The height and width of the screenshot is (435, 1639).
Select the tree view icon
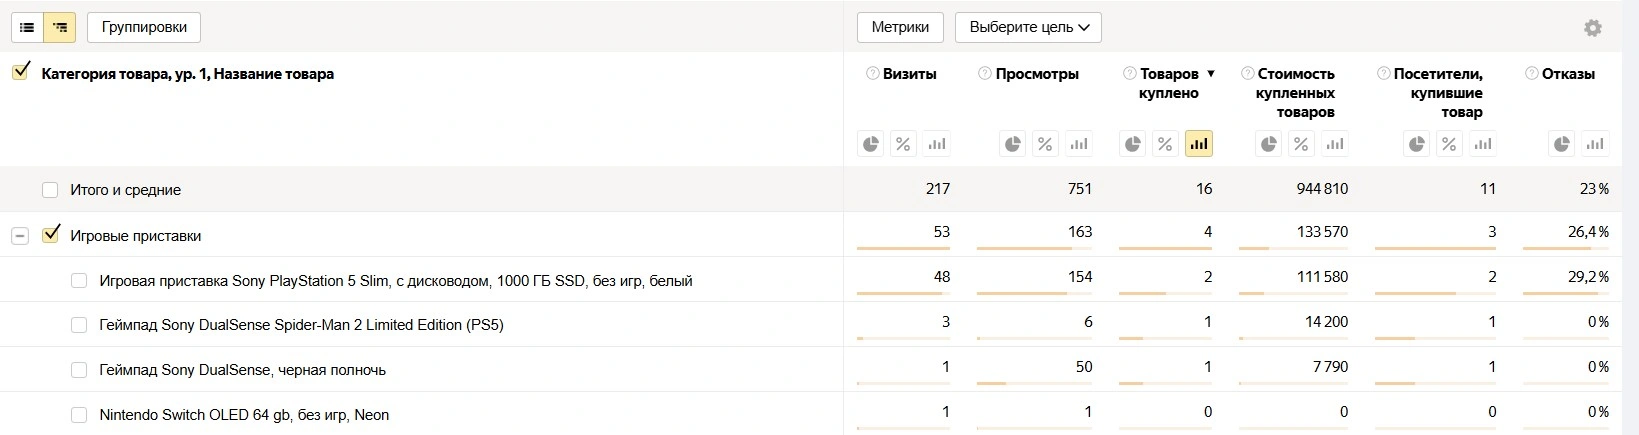(x=60, y=27)
